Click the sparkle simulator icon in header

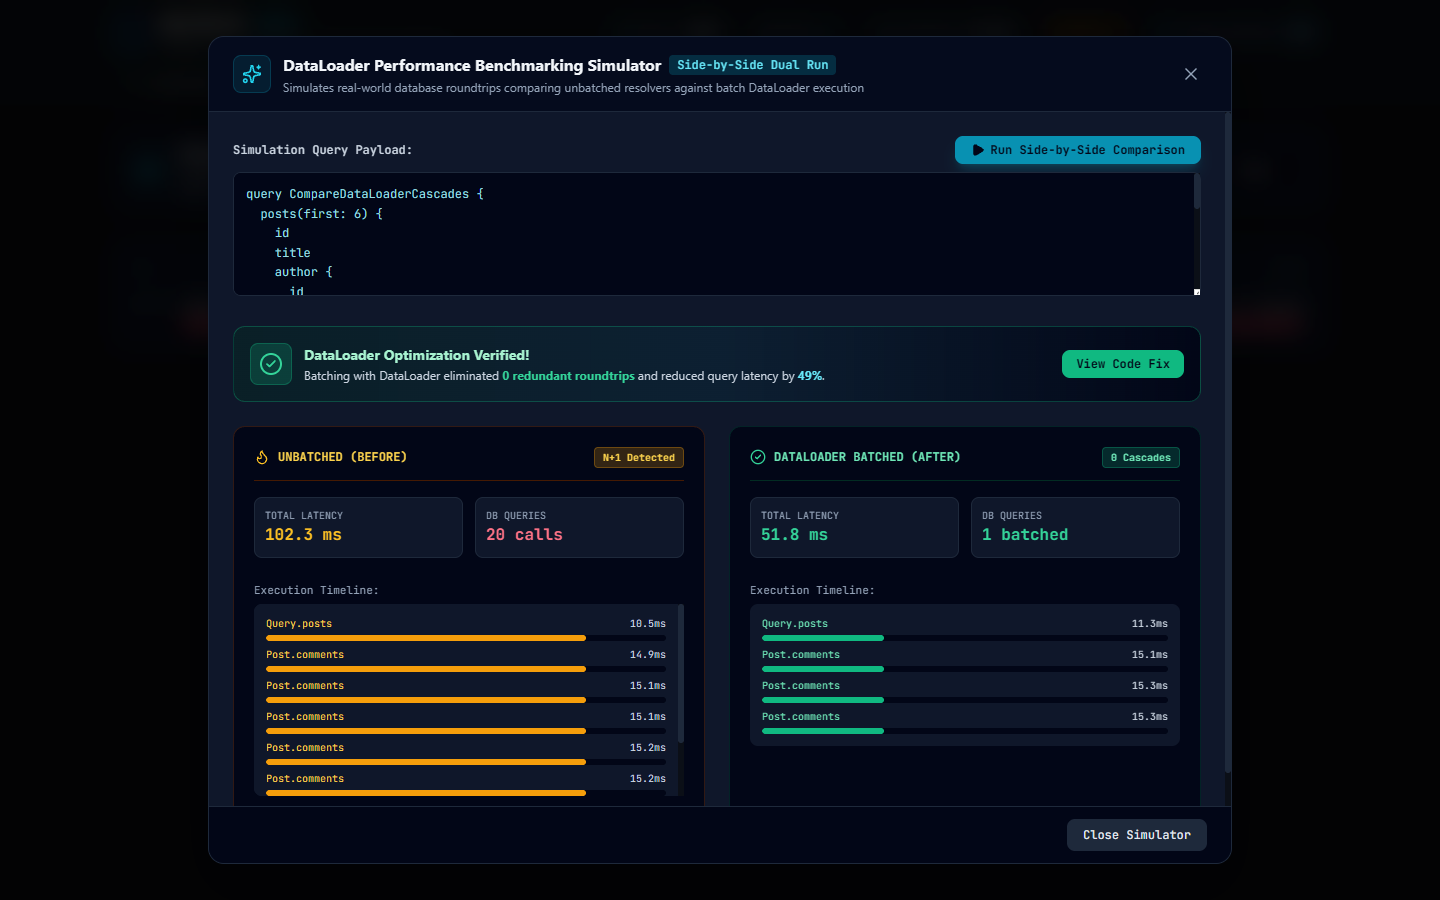pos(252,74)
